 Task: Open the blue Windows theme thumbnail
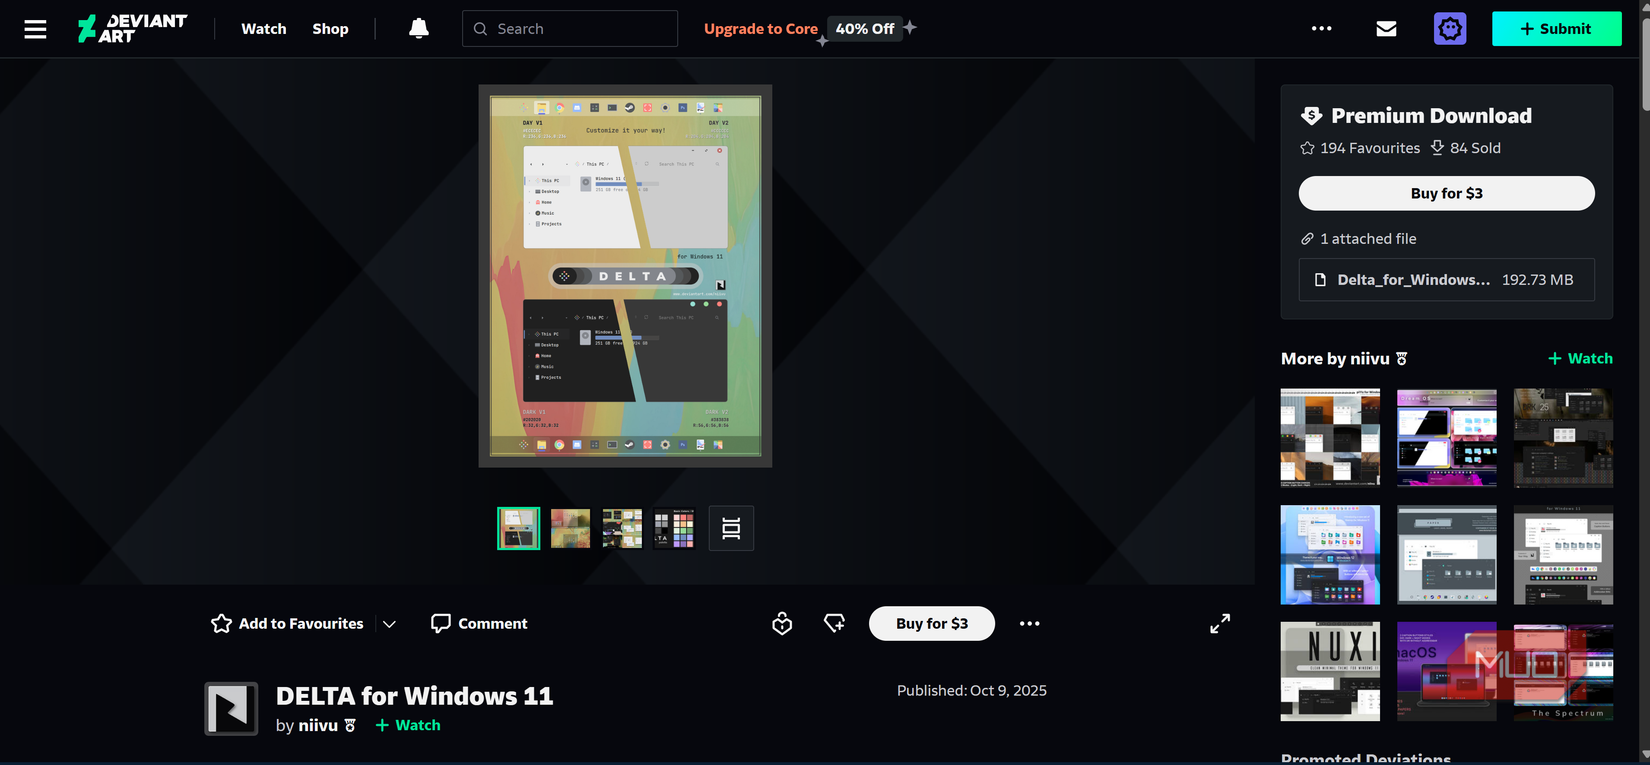pyautogui.click(x=1330, y=555)
